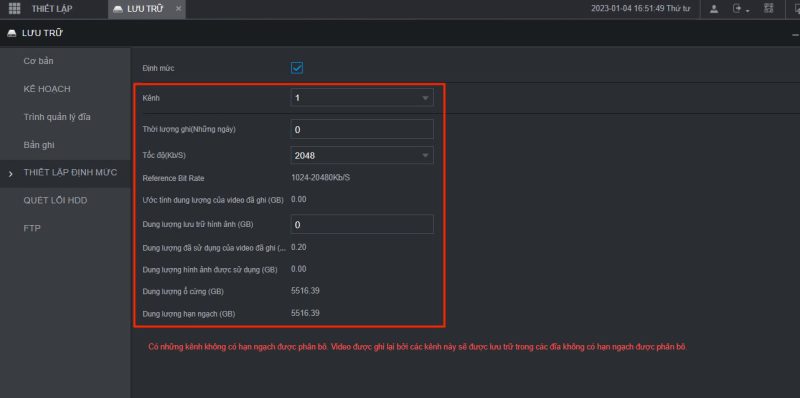Switch to the LƯU TRỮ tab
This screenshot has height=398, width=800.
(x=145, y=9)
